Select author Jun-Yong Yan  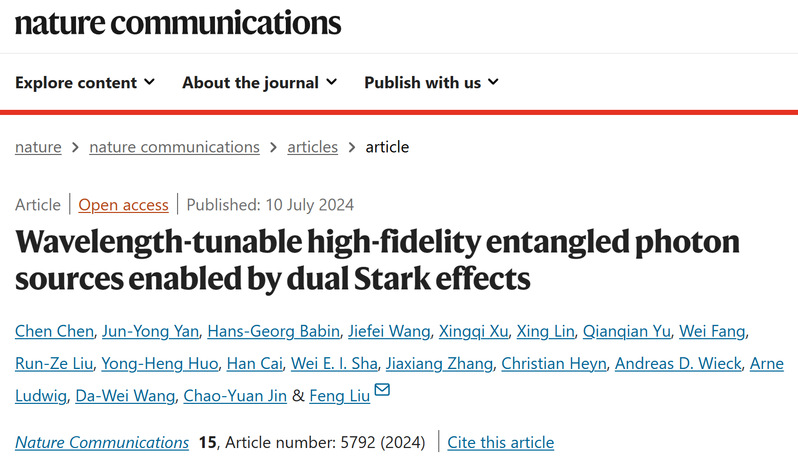click(150, 331)
